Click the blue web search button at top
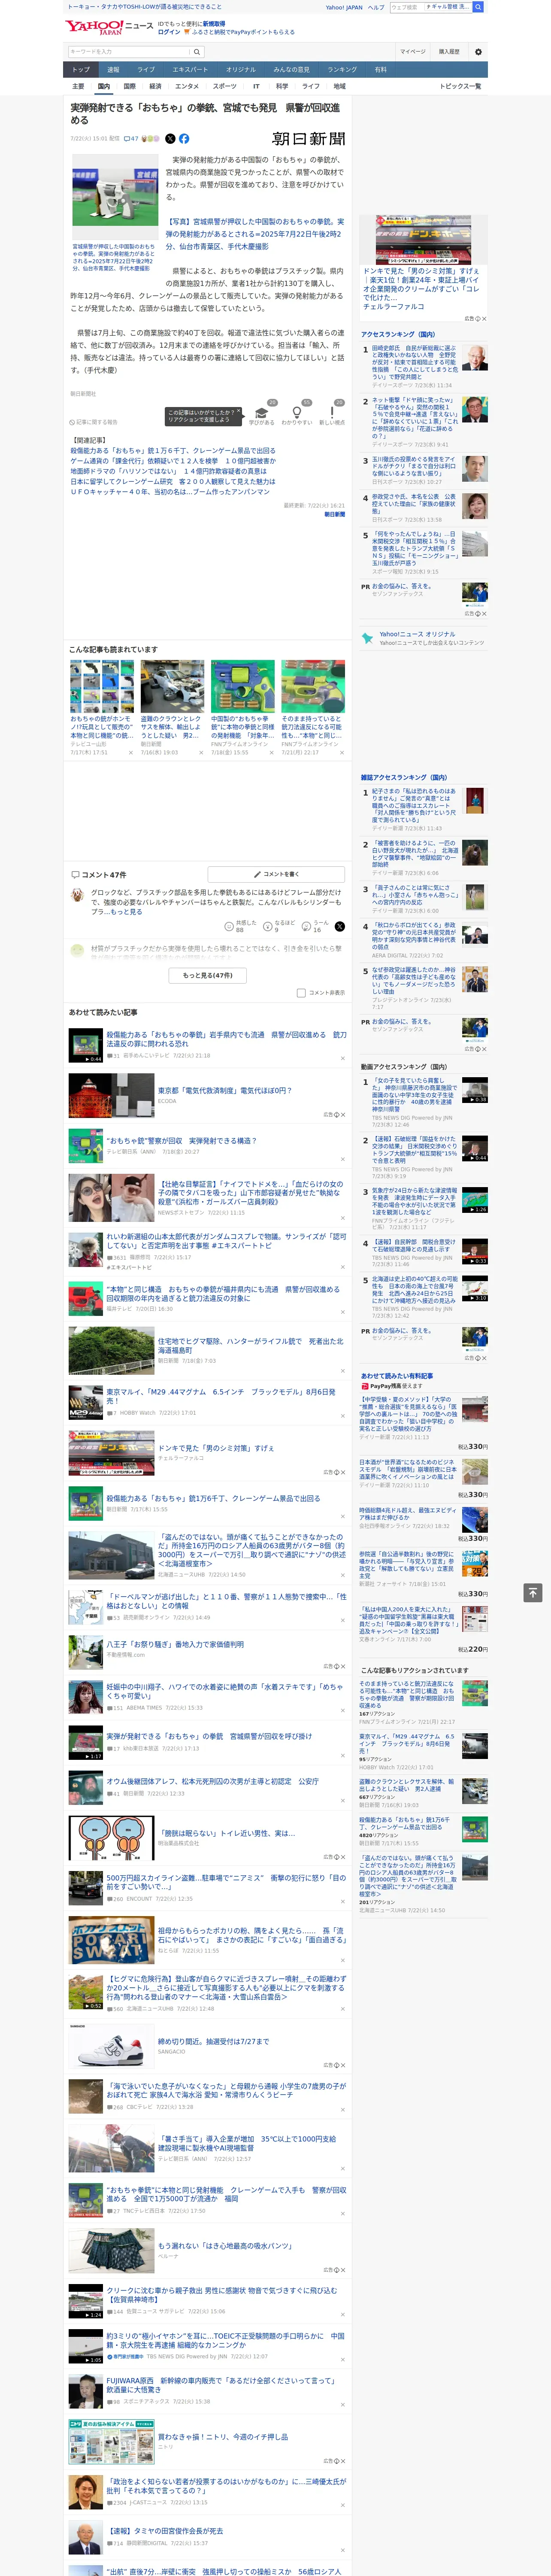The width and height of the screenshot is (551, 2576). 478,7
